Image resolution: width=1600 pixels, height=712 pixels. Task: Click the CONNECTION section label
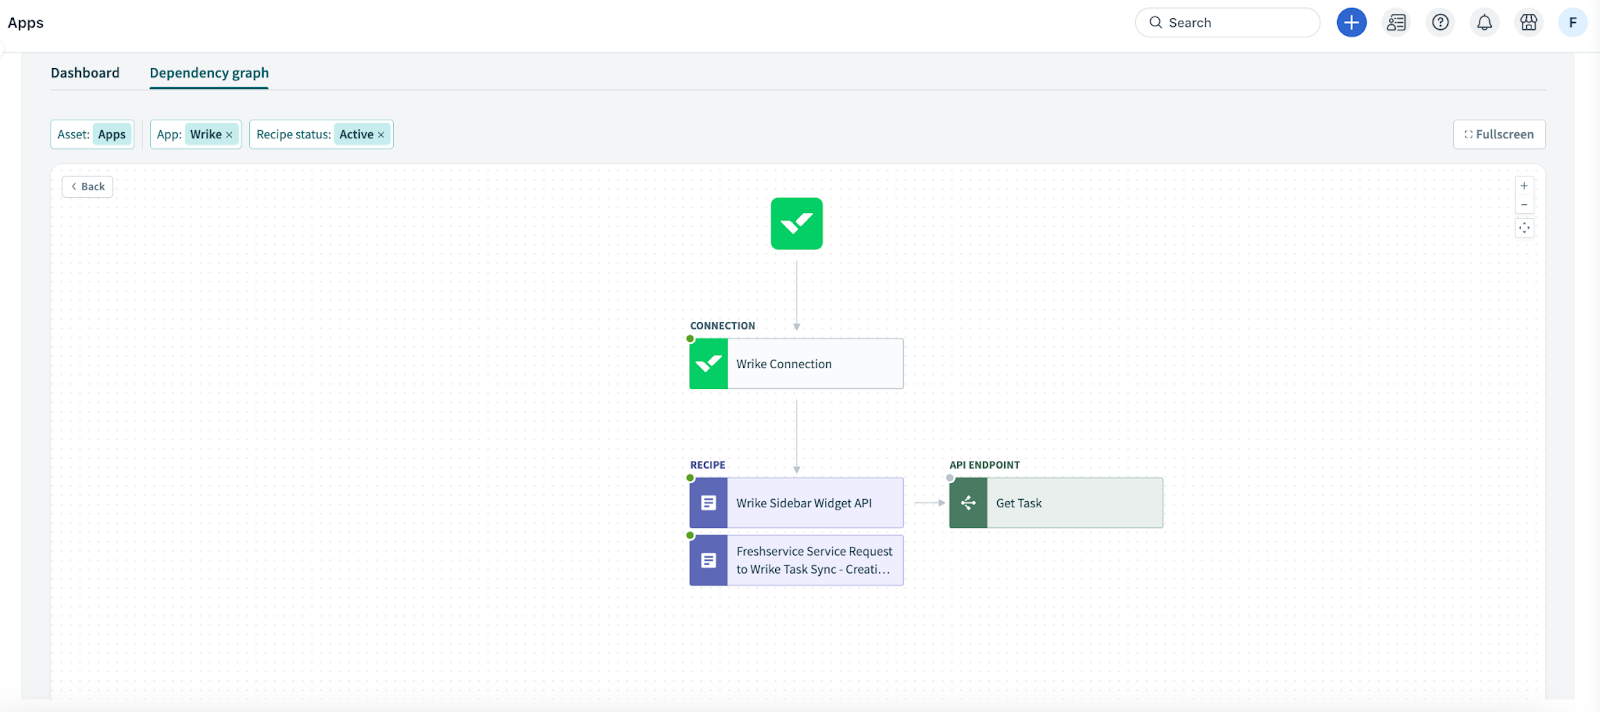click(x=723, y=326)
